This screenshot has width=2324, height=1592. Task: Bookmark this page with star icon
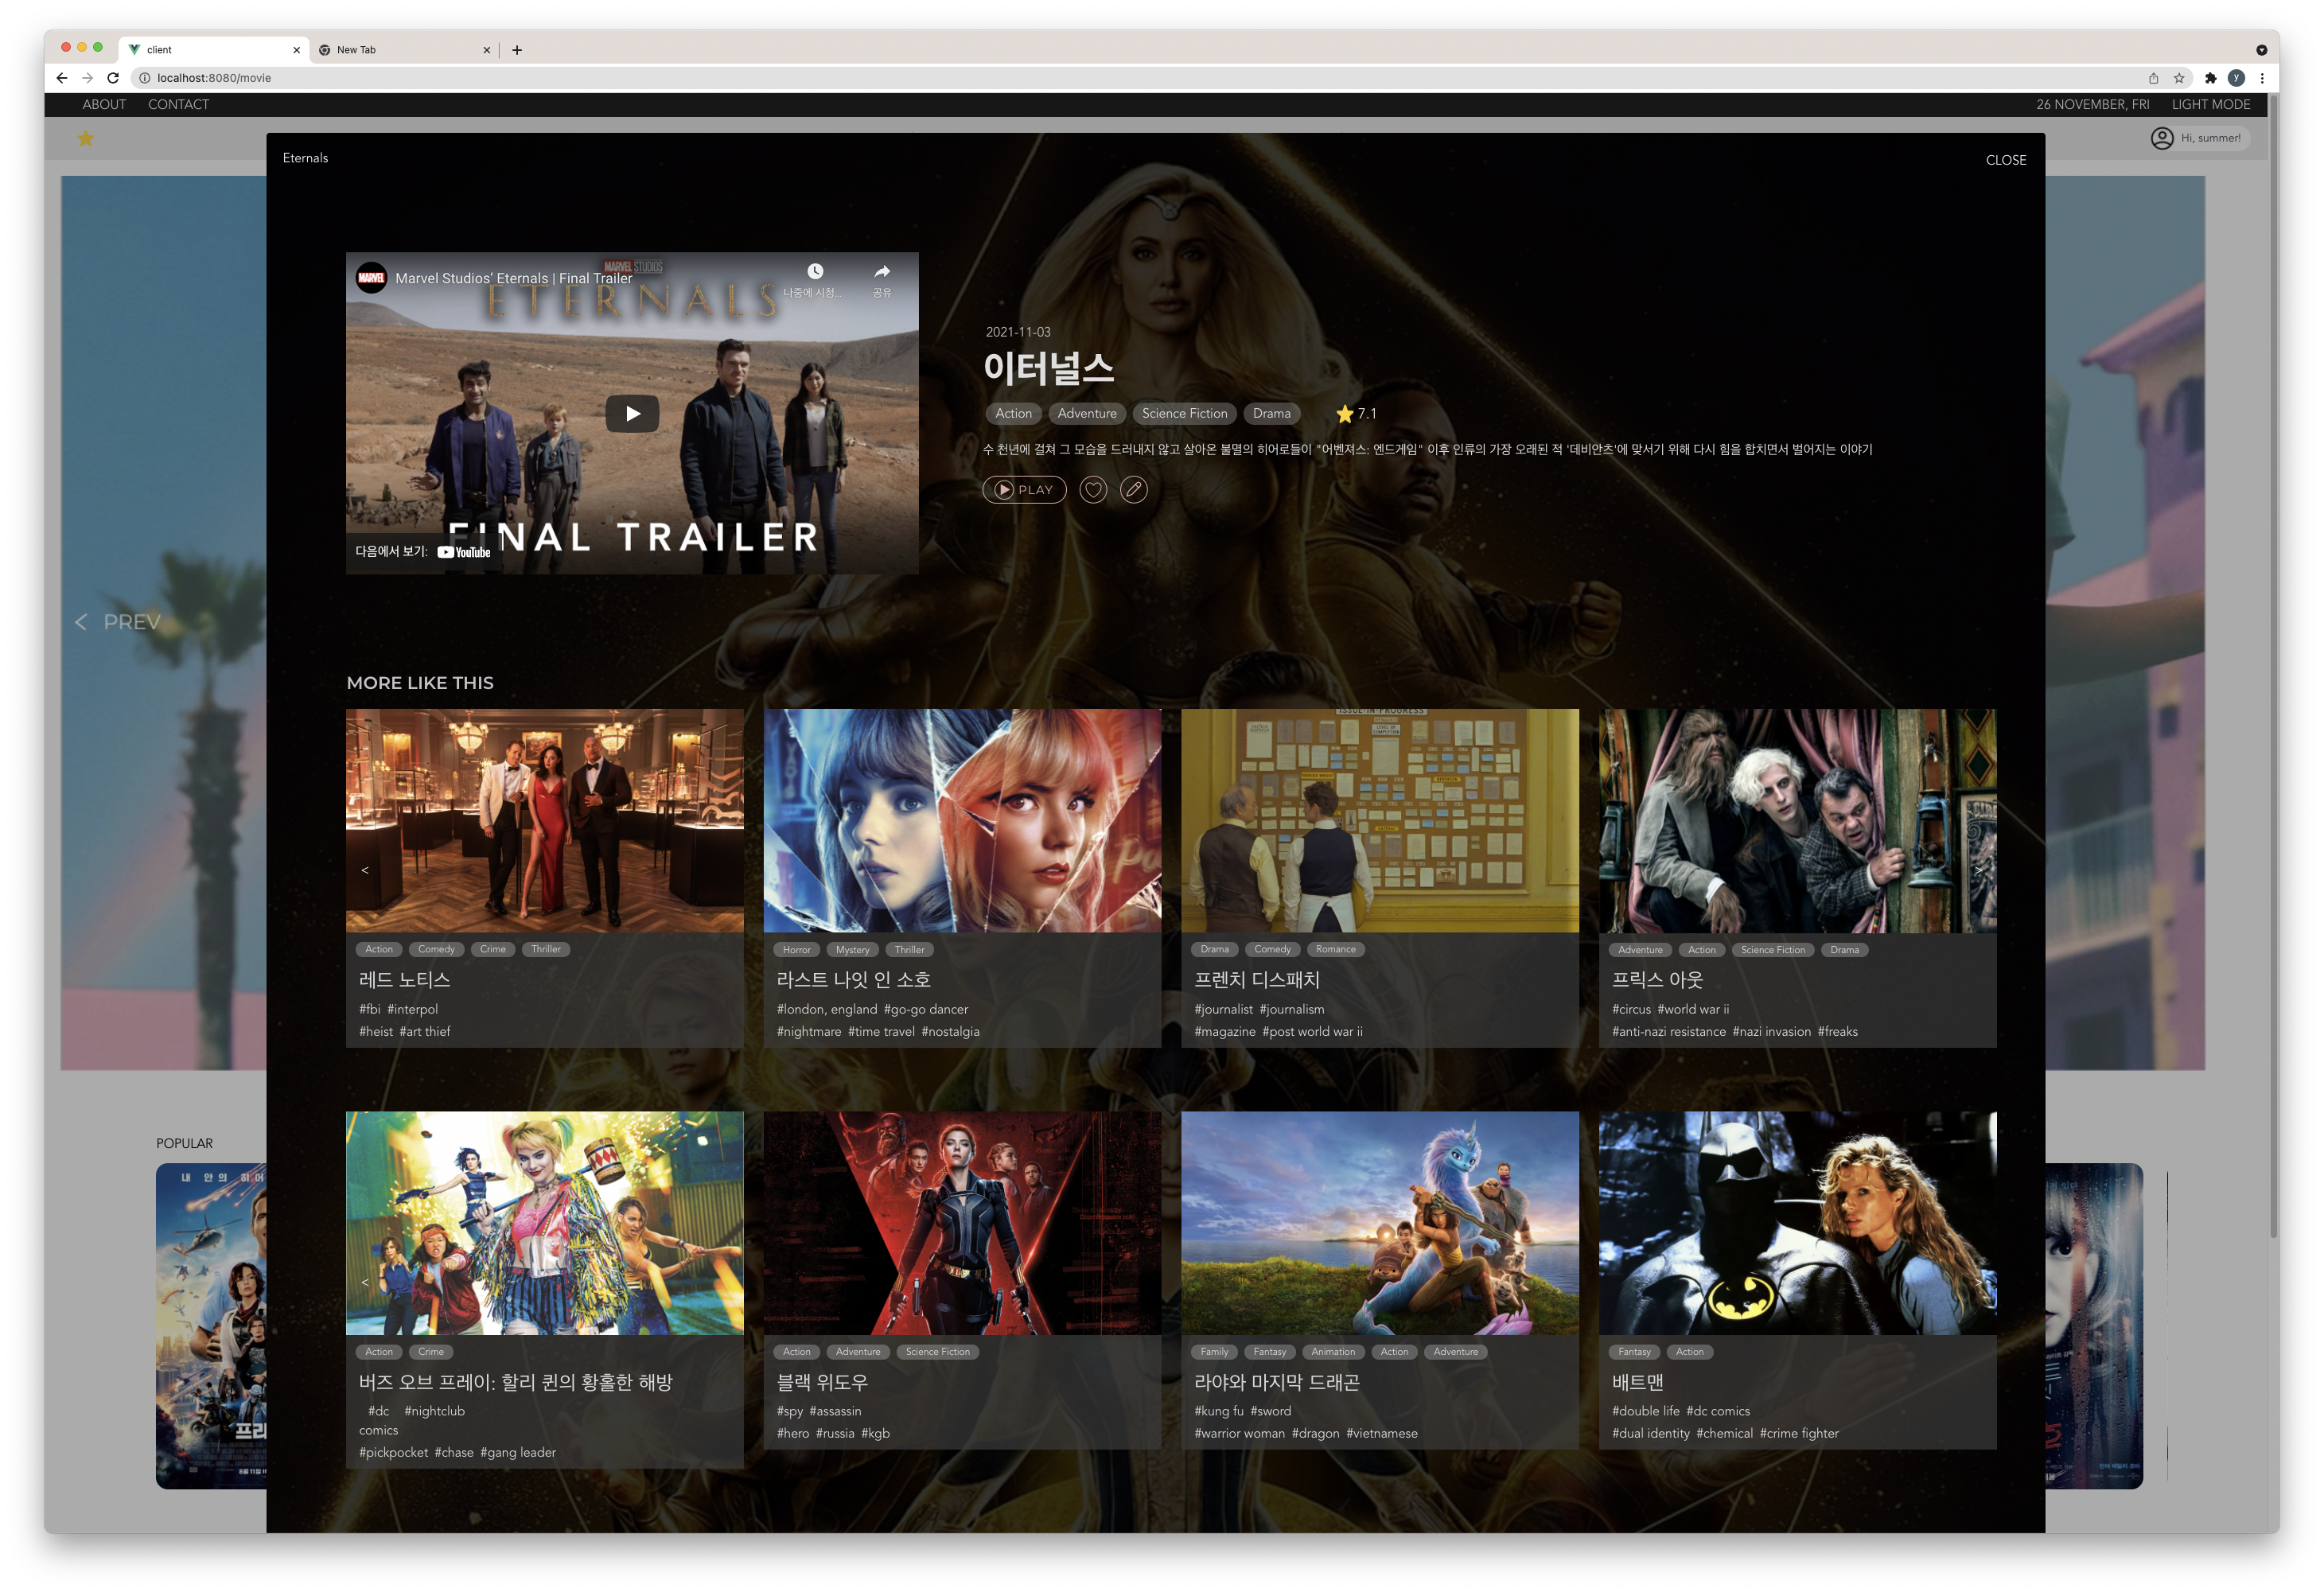2179,78
